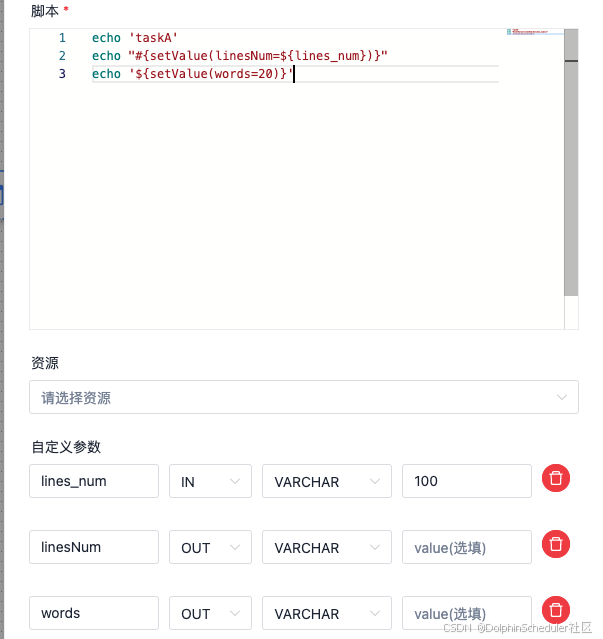Click the lines_num parameter name field

(x=94, y=481)
